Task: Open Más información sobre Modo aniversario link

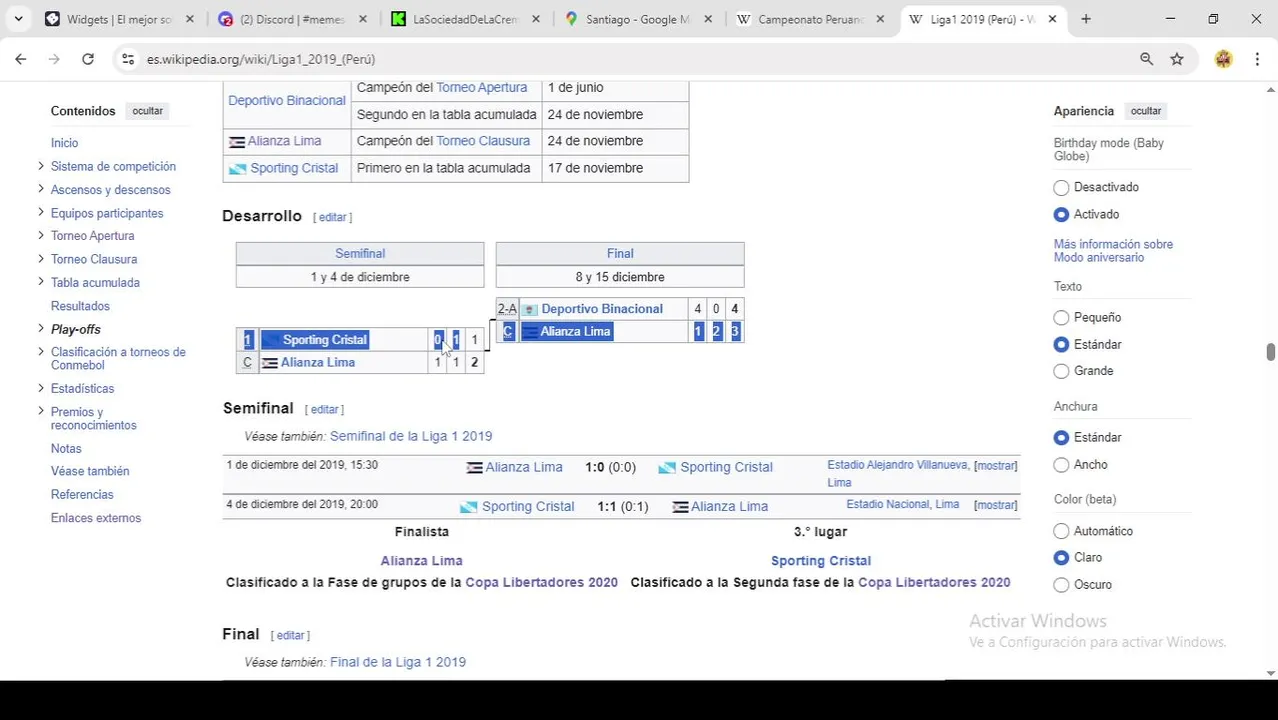Action: [1113, 251]
